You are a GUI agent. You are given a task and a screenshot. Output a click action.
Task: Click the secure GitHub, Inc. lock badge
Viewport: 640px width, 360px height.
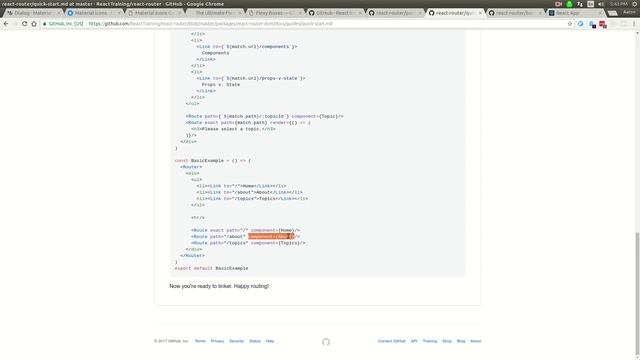coord(63,24)
